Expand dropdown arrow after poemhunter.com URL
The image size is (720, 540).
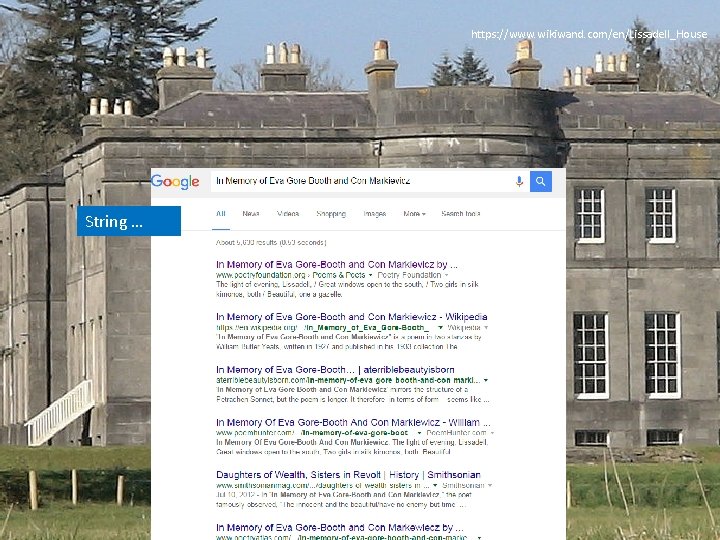[x=419, y=433]
